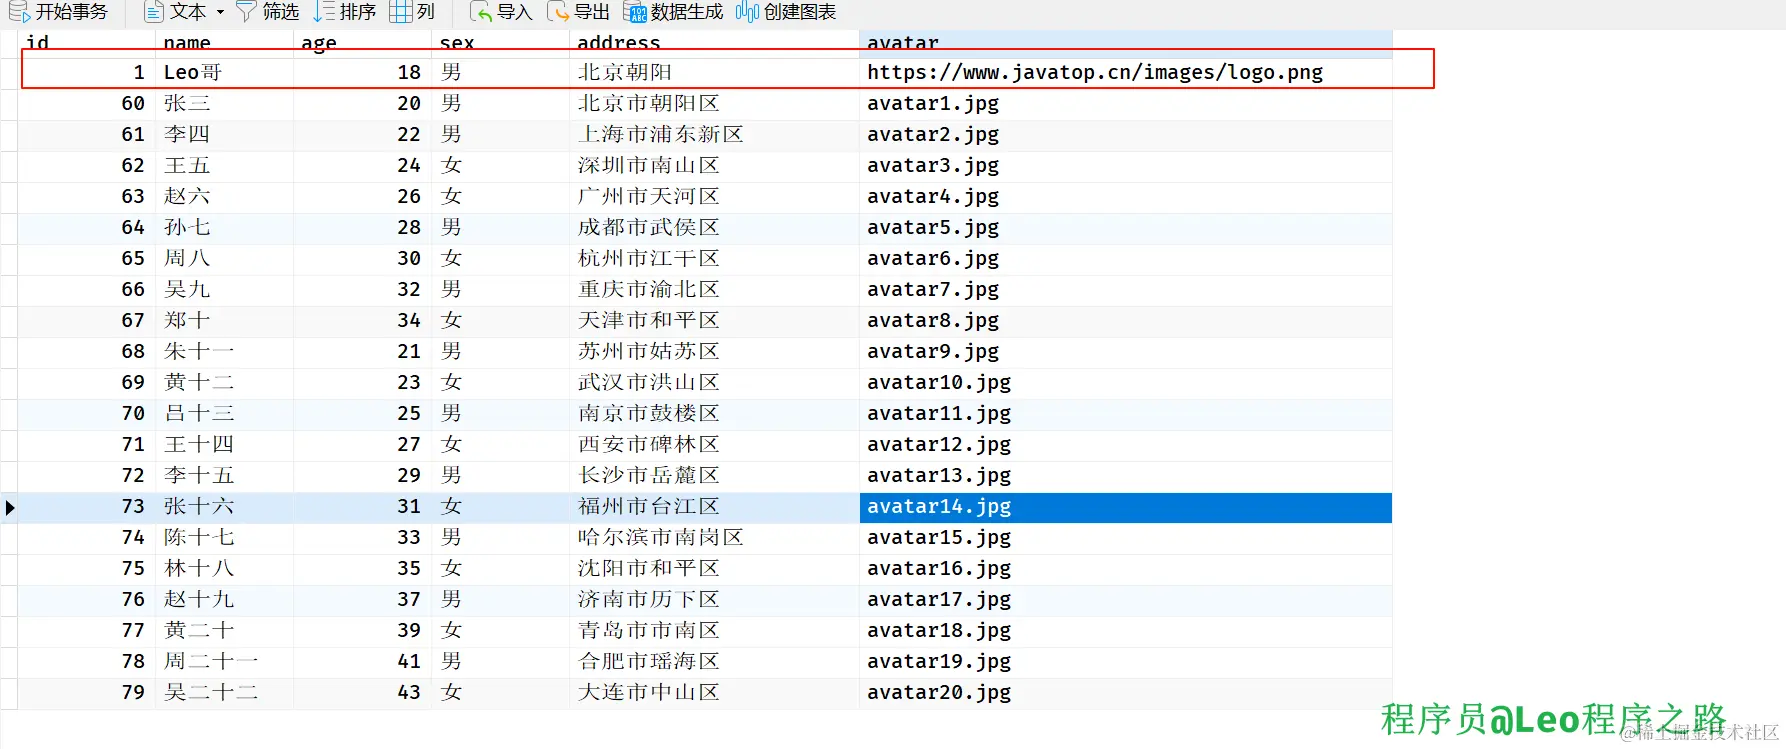Click the name column header

pyautogui.click(x=224, y=42)
